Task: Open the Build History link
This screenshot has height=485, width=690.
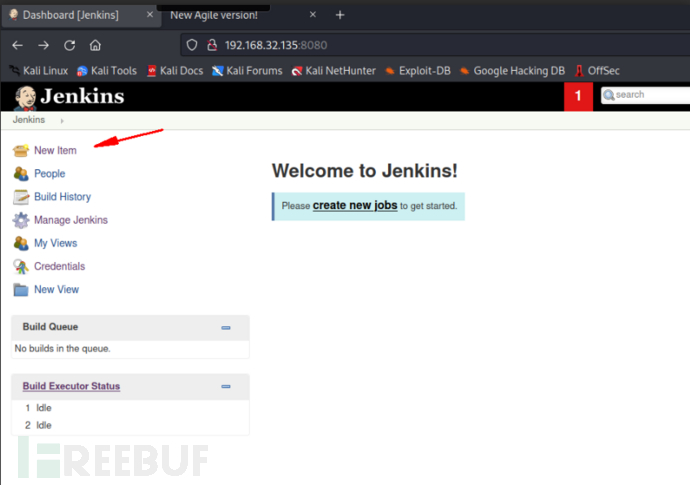Action: tap(62, 197)
